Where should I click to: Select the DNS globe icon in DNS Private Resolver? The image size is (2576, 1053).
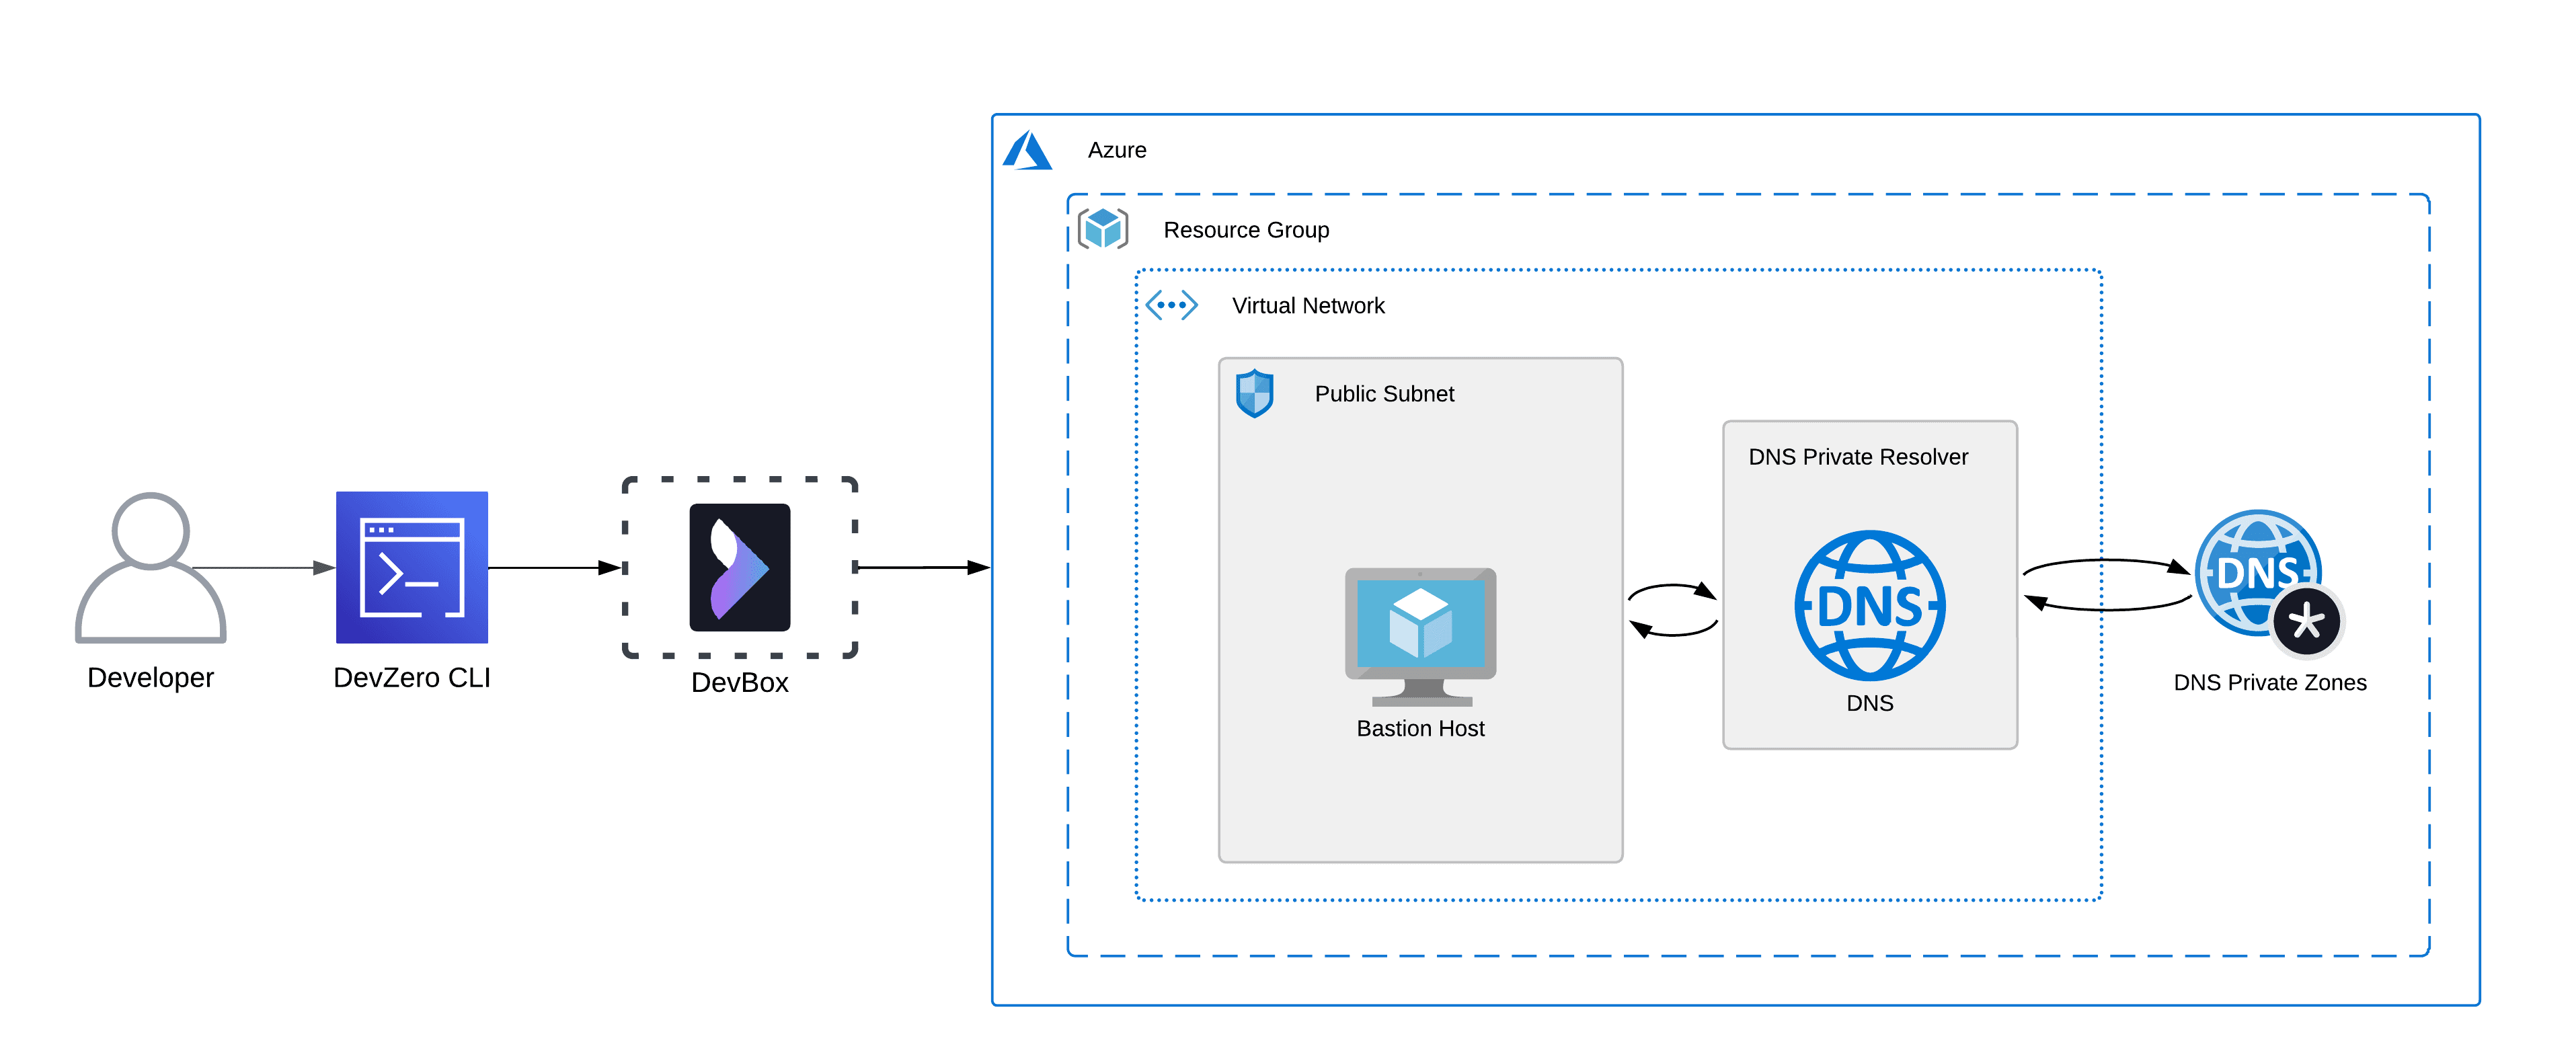[x=1870, y=605]
